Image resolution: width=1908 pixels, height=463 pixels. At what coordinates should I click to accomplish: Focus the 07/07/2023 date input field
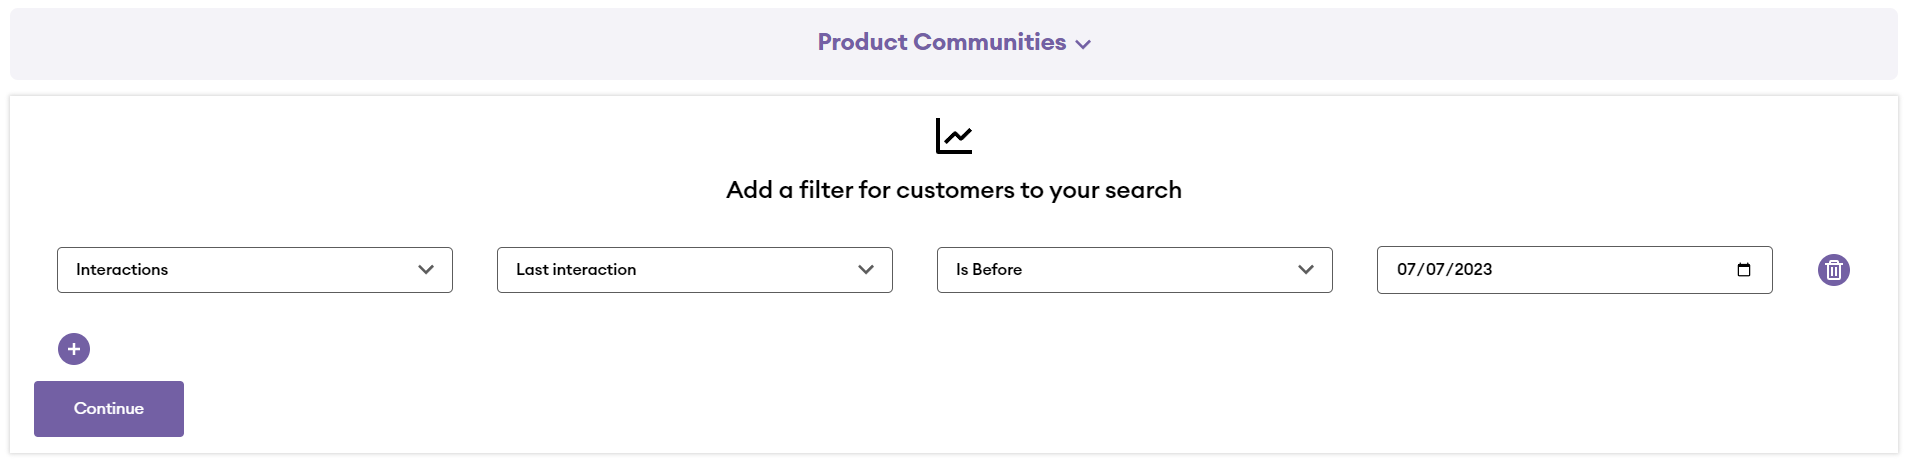coord(1600,270)
